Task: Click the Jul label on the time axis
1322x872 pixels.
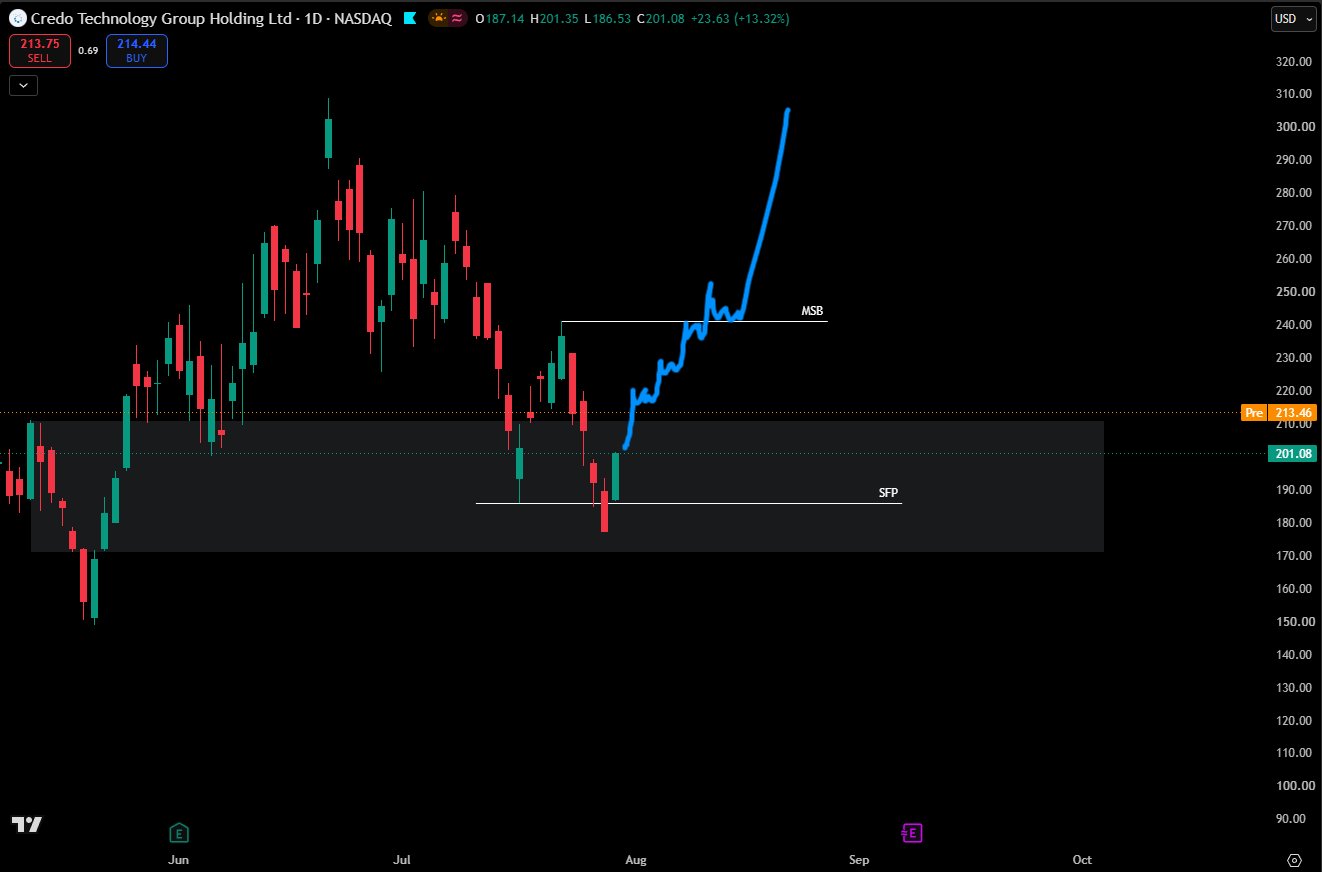Action: [402, 860]
